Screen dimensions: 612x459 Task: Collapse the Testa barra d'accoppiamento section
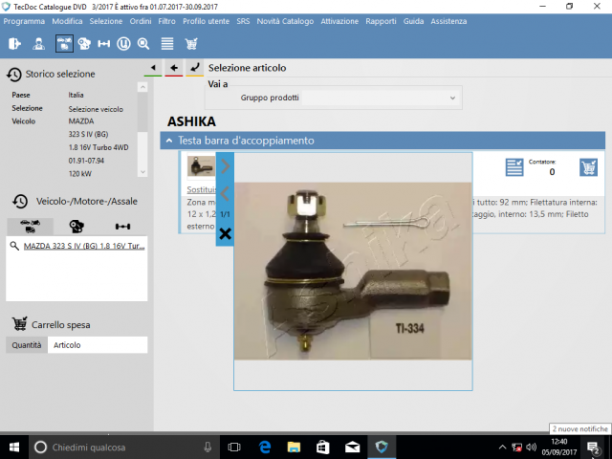point(169,141)
